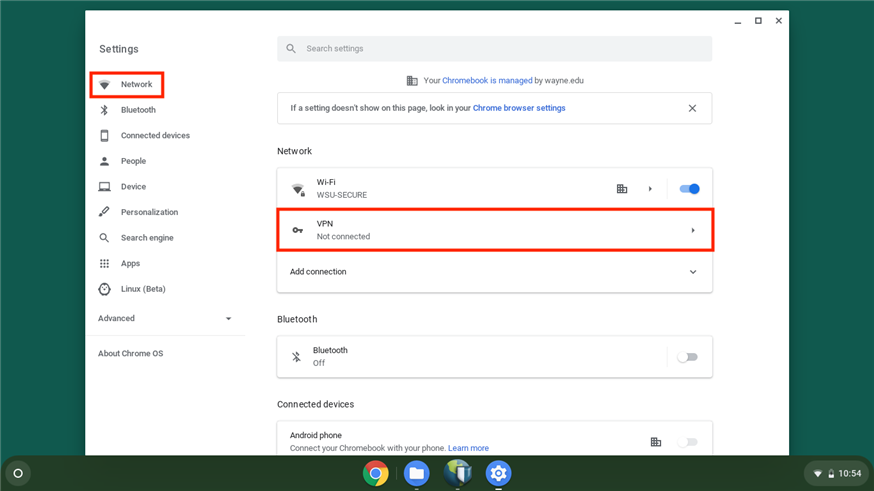The height and width of the screenshot is (491, 874).
Task: Open the launcher circle button
Action: point(18,473)
